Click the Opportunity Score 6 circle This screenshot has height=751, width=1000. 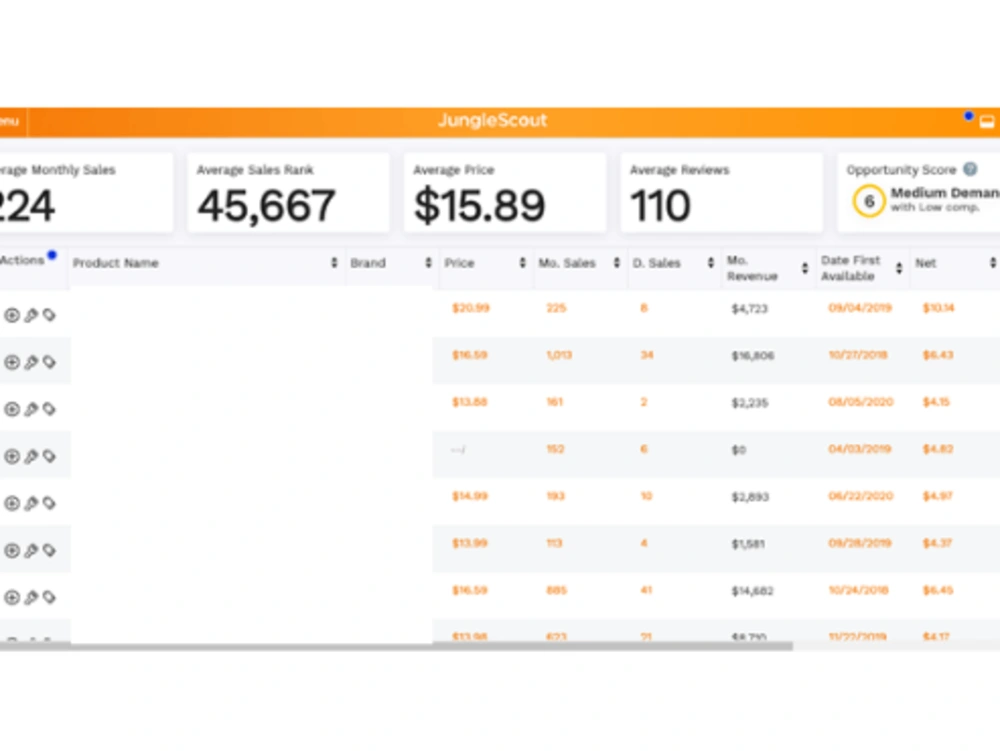(x=869, y=201)
